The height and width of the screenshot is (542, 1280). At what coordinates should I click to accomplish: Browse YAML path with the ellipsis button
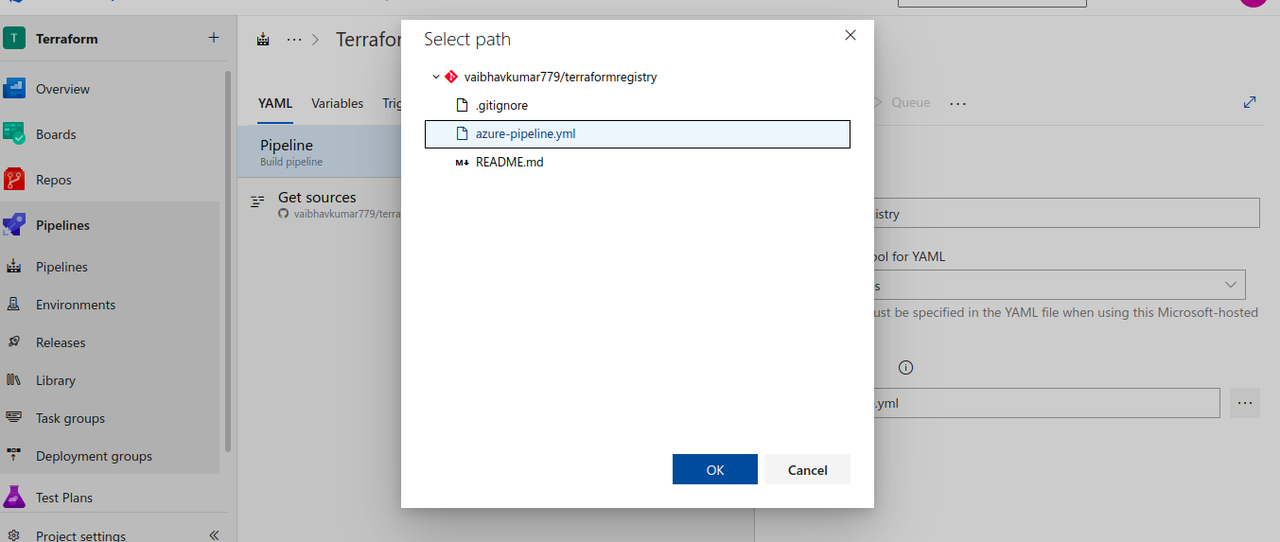coord(1245,403)
